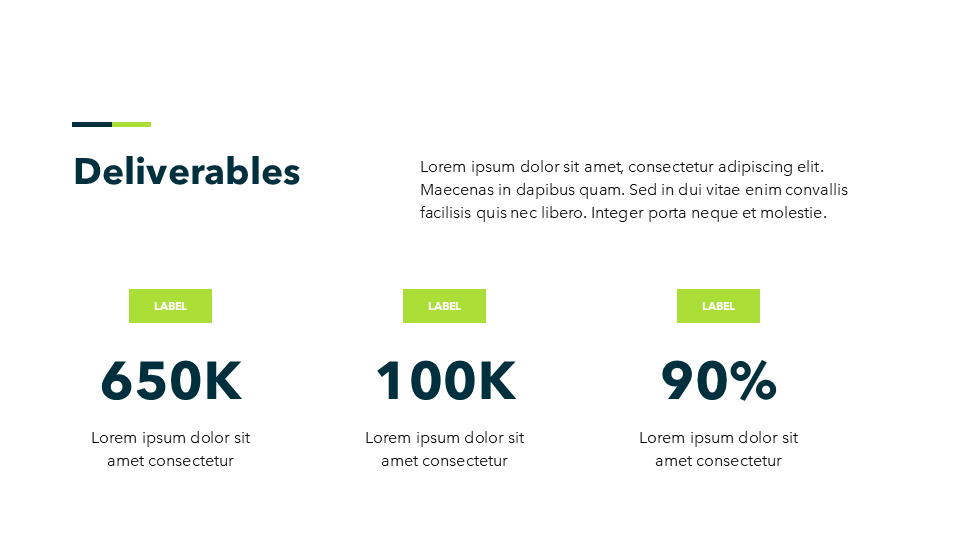Screen dimensions: 960x540
Task: Select the dark navy accent line segment
Action: click(92, 124)
